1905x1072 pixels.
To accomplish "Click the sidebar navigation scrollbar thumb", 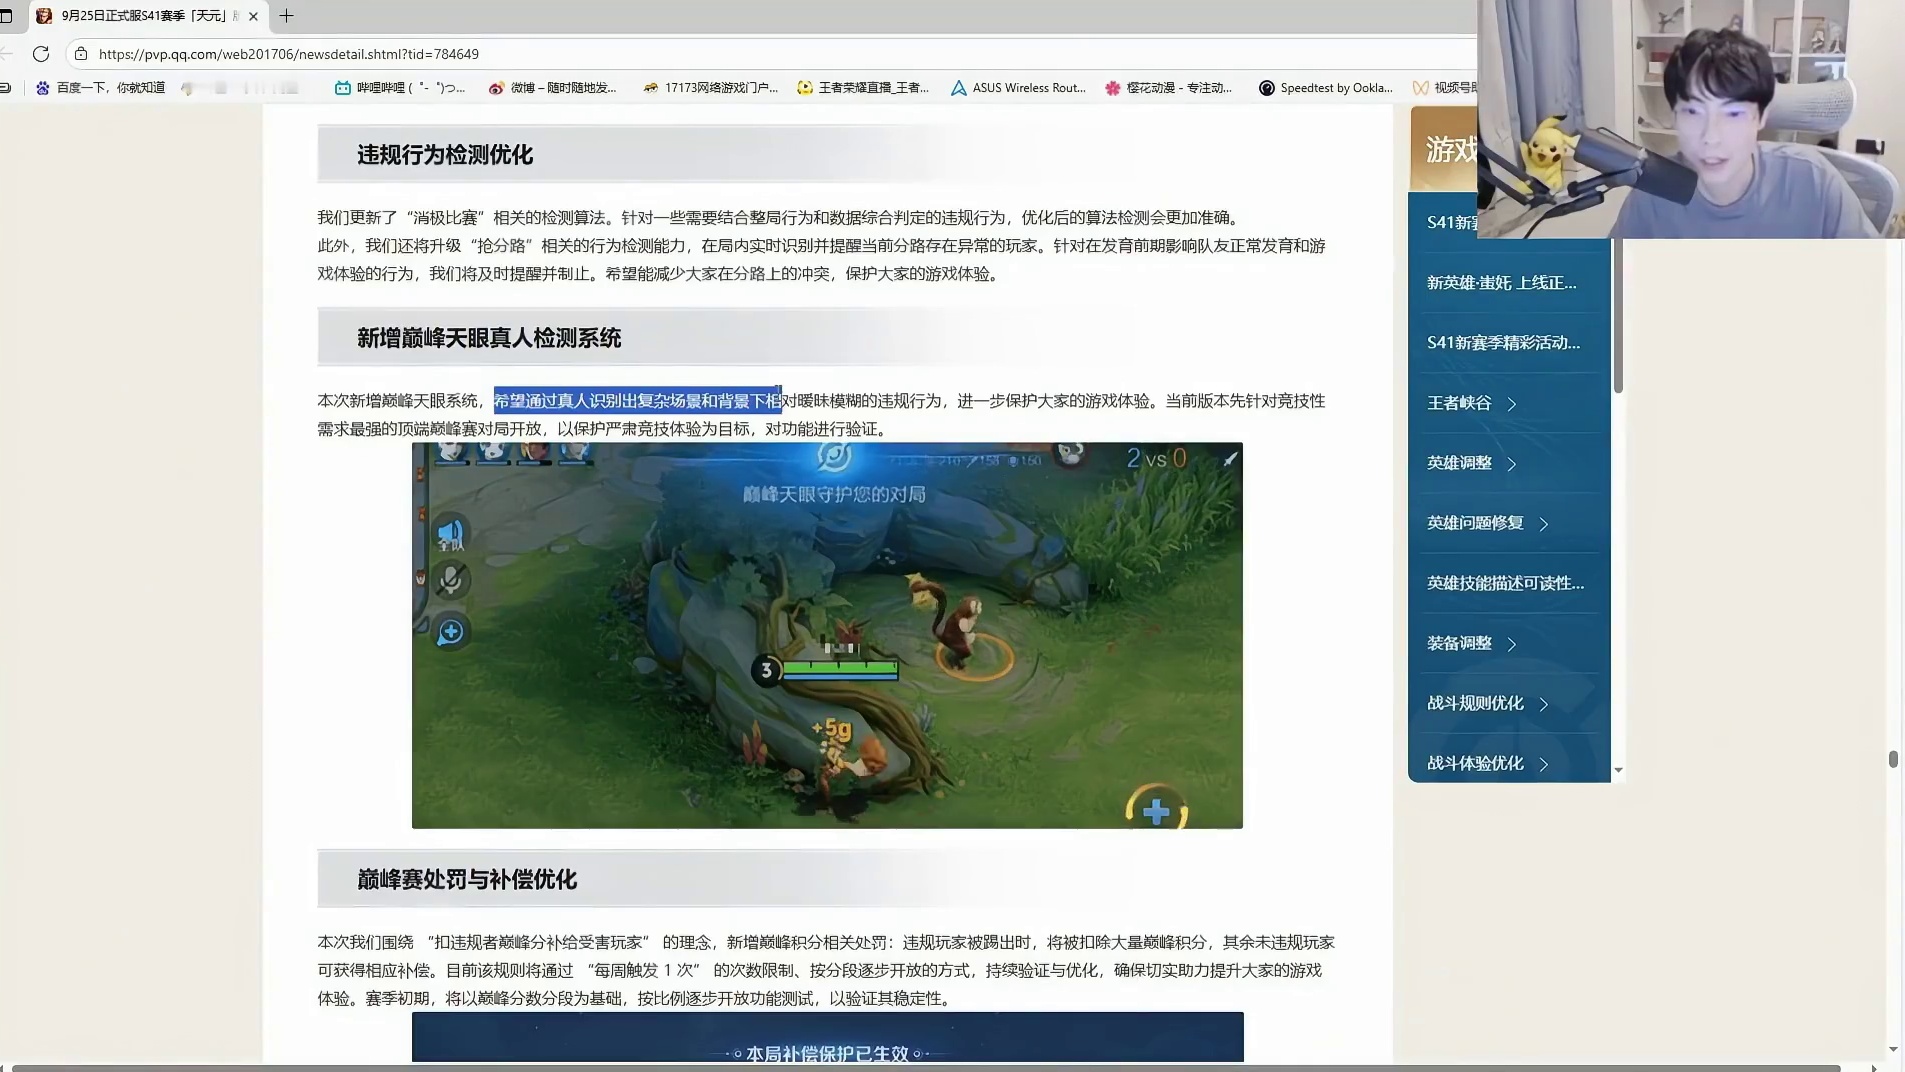I will coord(1618,316).
